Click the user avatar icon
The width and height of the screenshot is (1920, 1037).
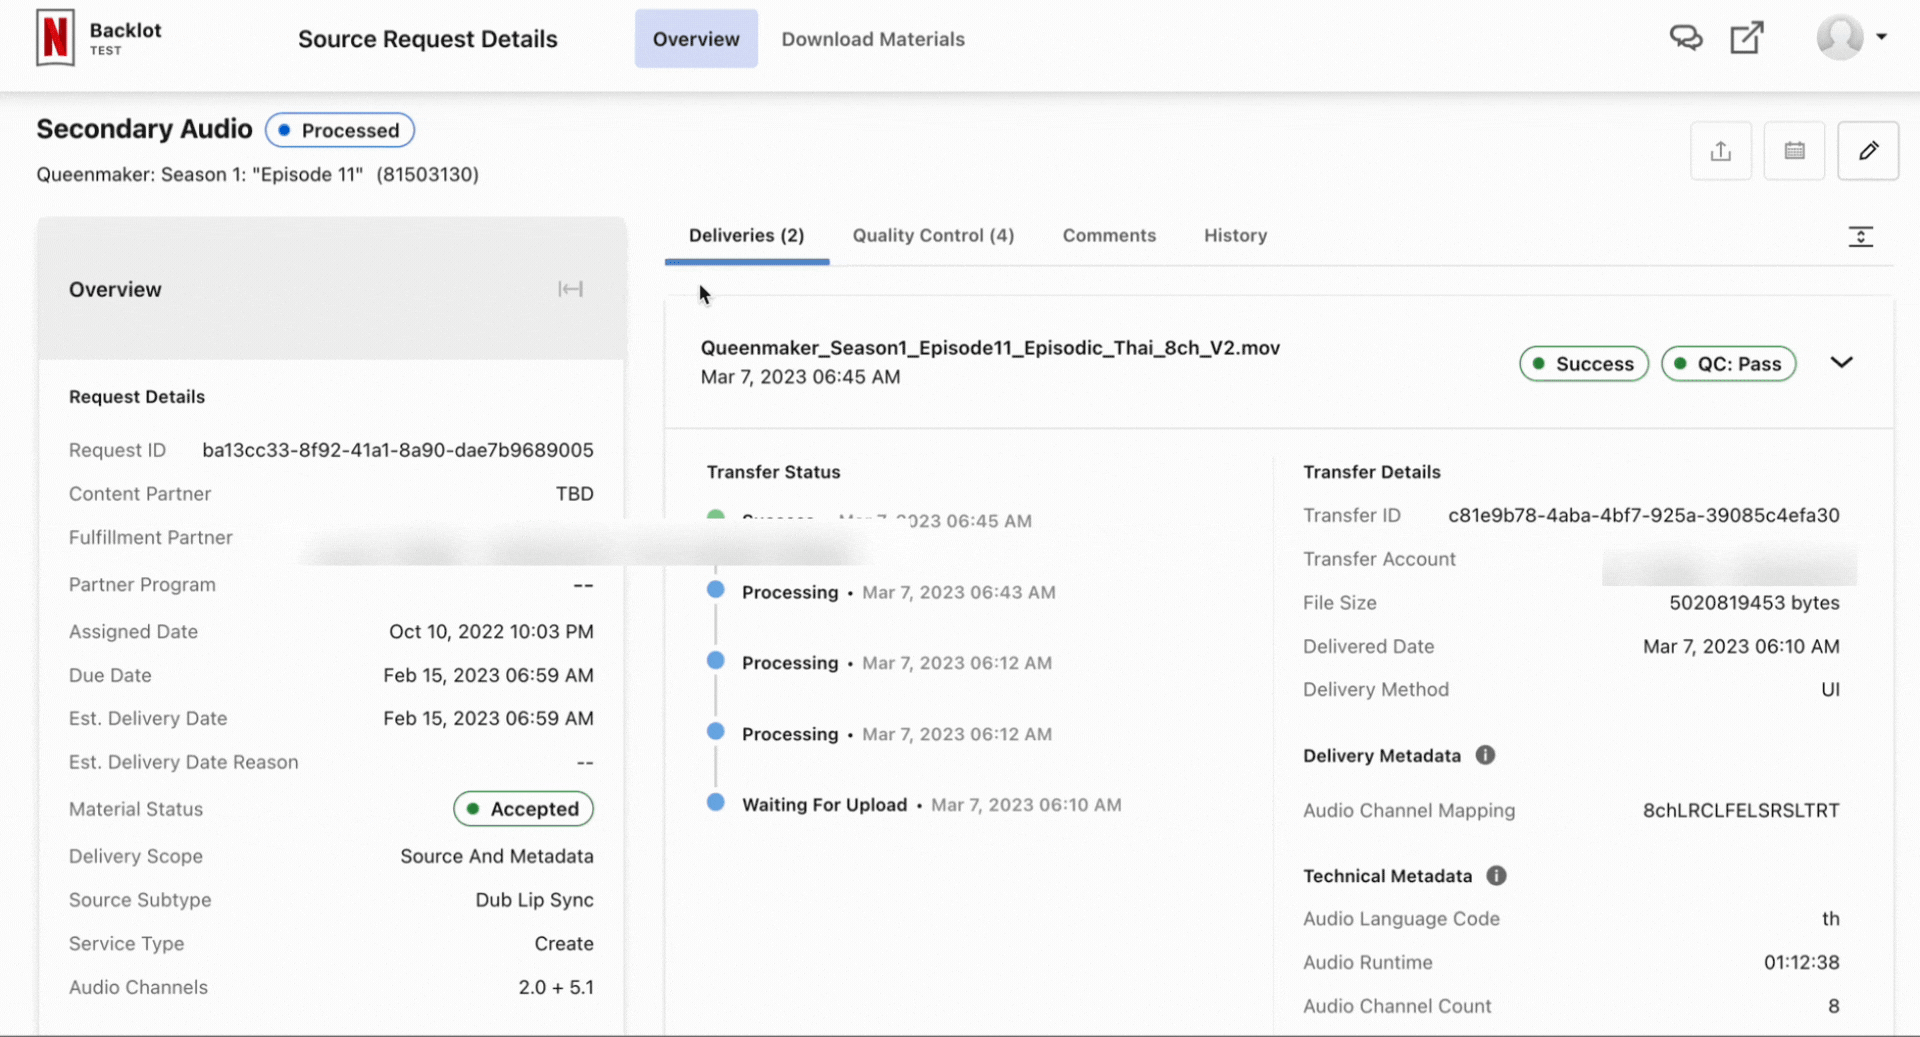tap(1840, 38)
